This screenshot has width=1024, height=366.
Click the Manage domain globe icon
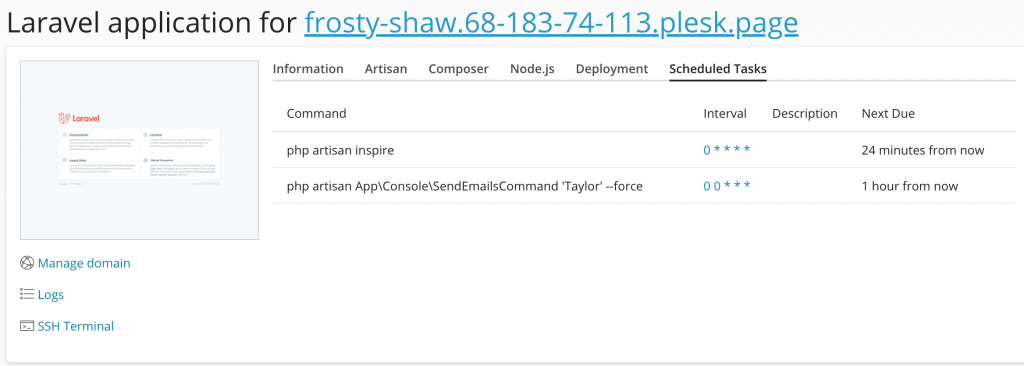coord(27,263)
